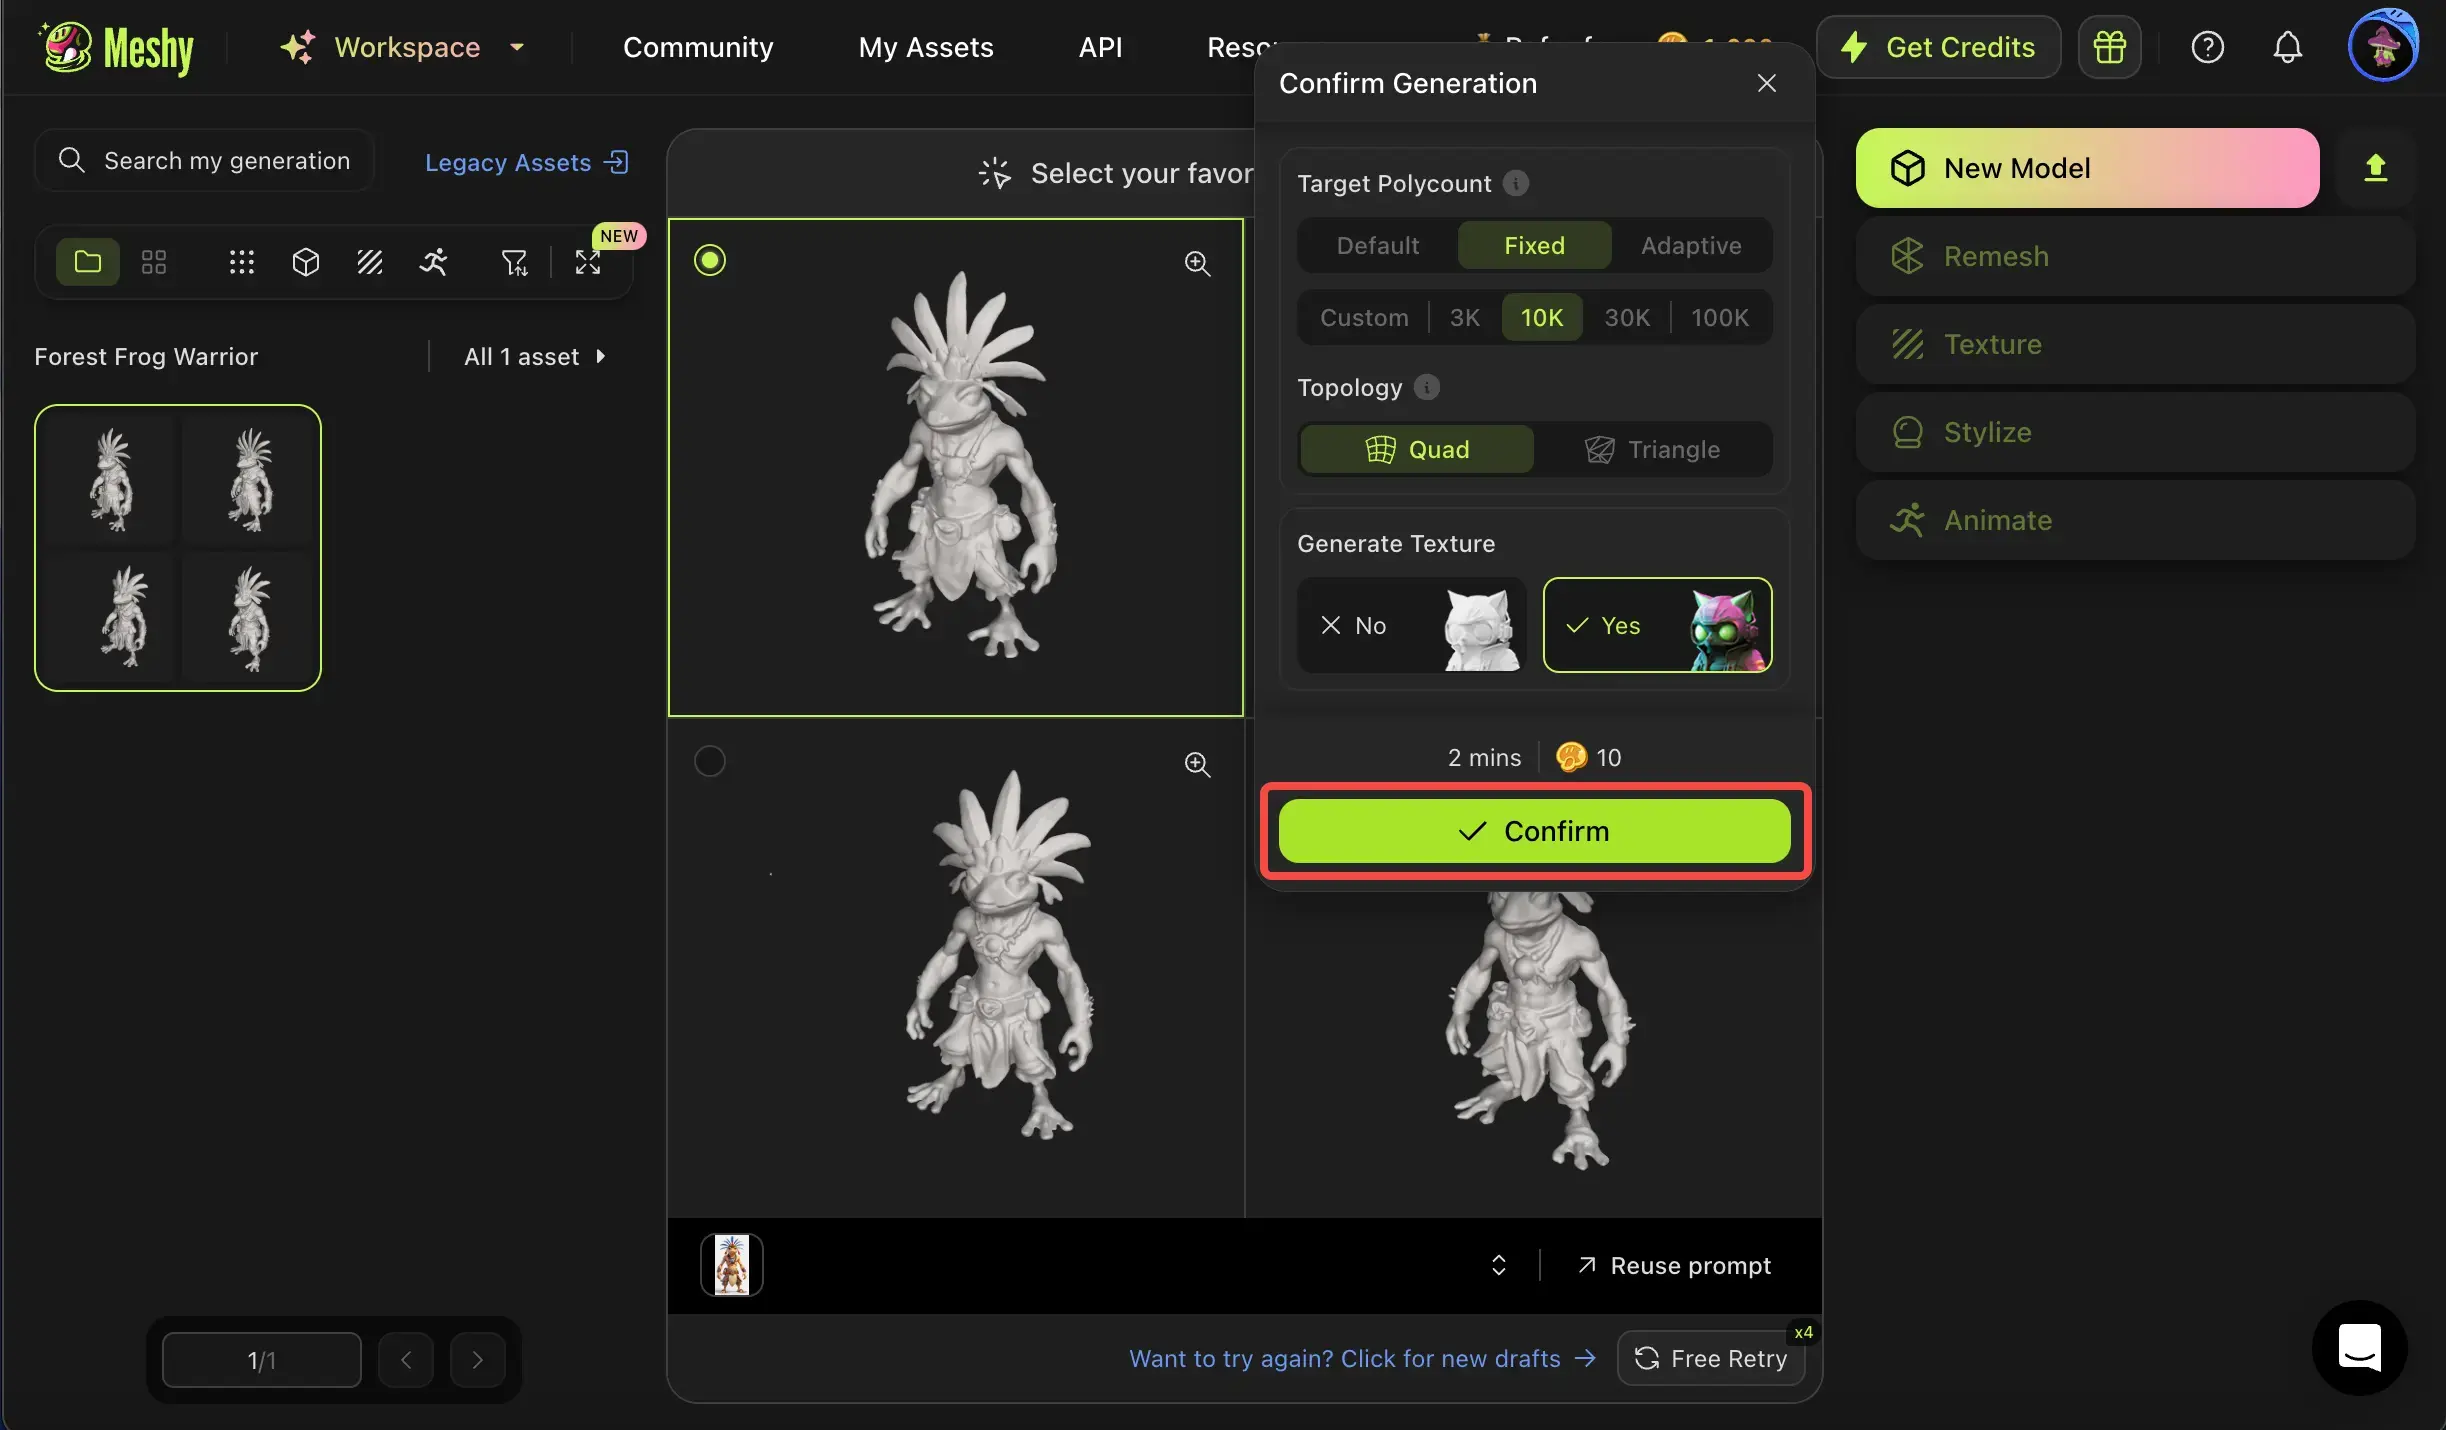Click the model cube filter icon

(x=306, y=262)
